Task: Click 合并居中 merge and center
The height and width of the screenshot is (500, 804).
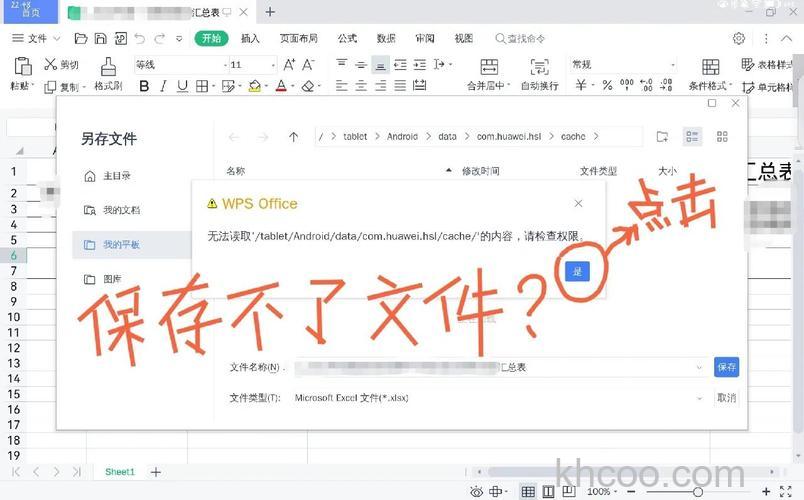Action: (x=489, y=75)
